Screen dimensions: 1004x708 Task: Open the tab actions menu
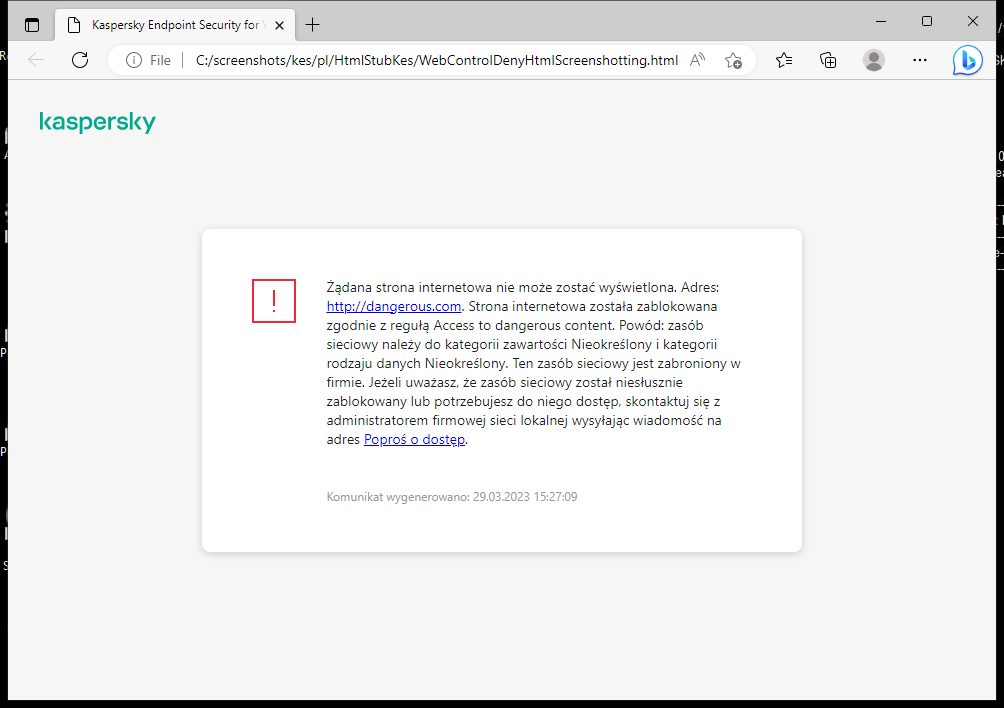(32, 24)
